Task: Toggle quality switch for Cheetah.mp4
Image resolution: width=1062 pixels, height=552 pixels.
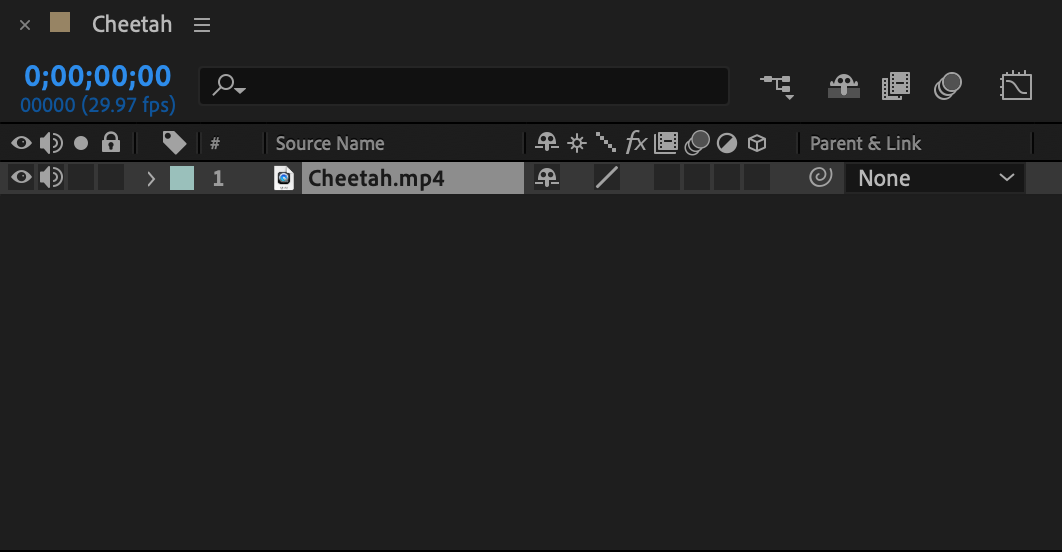Action: 606,178
